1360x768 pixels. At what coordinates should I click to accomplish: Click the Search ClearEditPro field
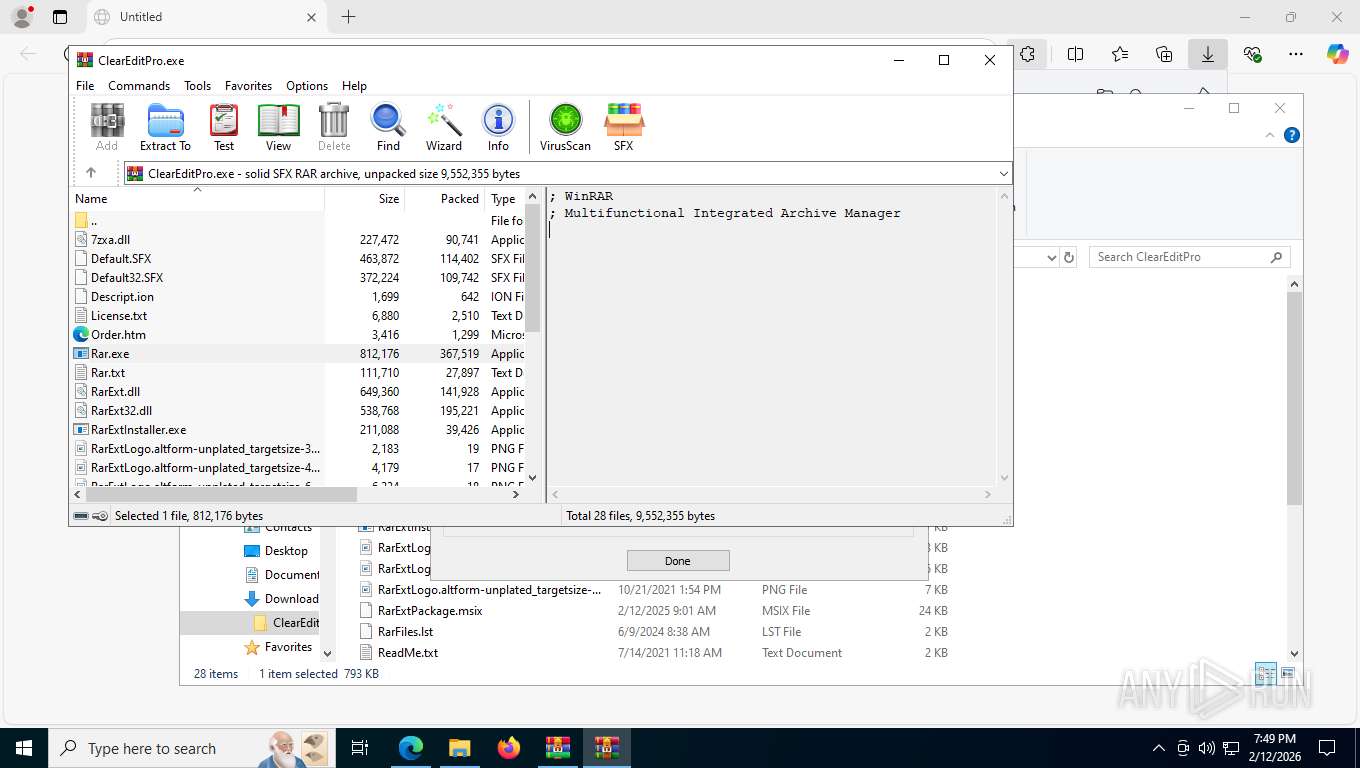pos(1190,257)
